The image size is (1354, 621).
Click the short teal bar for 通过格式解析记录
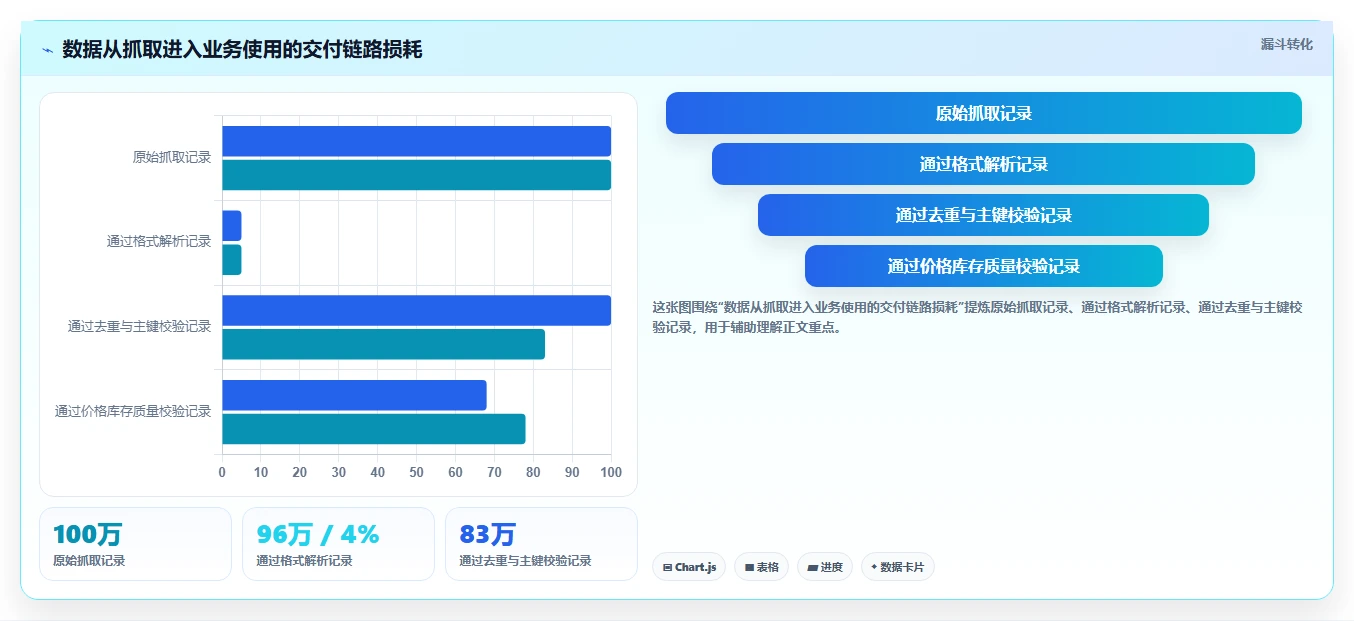(x=231, y=260)
